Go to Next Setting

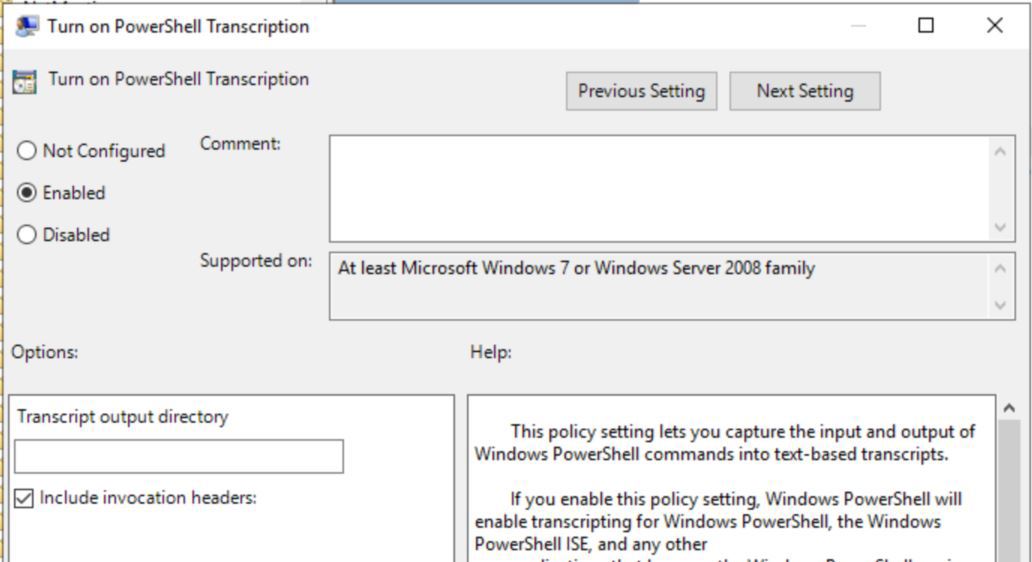coord(804,91)
